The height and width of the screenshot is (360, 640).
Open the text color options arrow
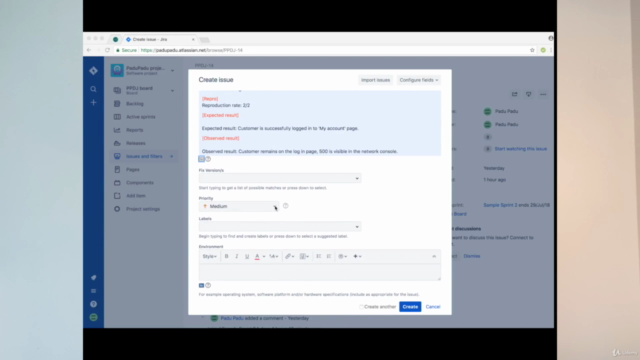264,256
